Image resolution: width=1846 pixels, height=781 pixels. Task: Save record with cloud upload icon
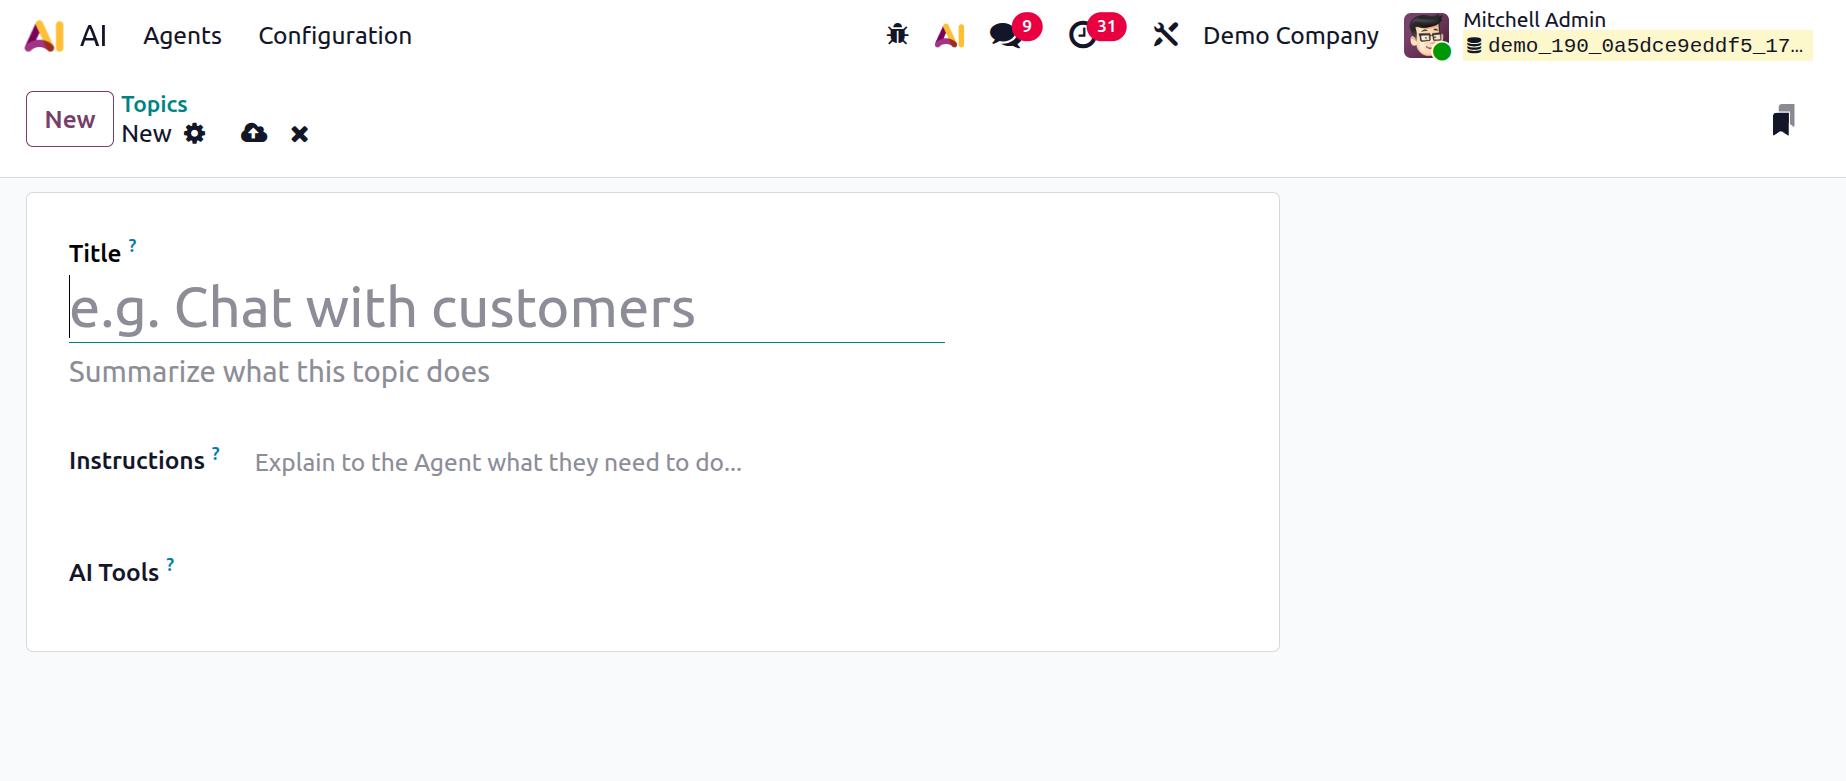pyautogui.click(x=254, y=134)
